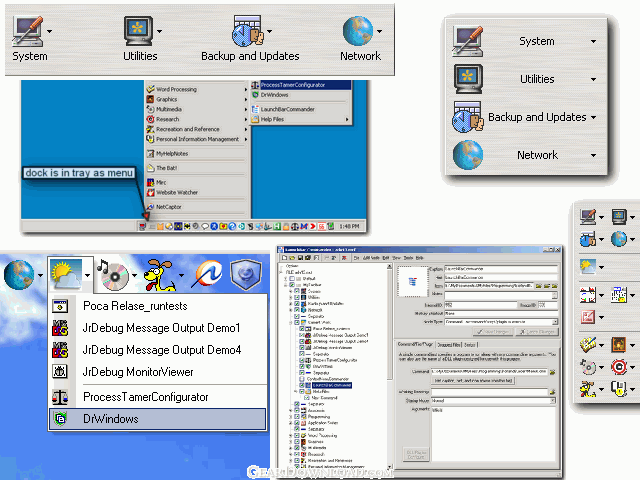Image resolution: width=640 pixels, height=480 pixels.
Task: Toggle the Network checkbox in the configuration tree
Action: [x=297, y=310]
